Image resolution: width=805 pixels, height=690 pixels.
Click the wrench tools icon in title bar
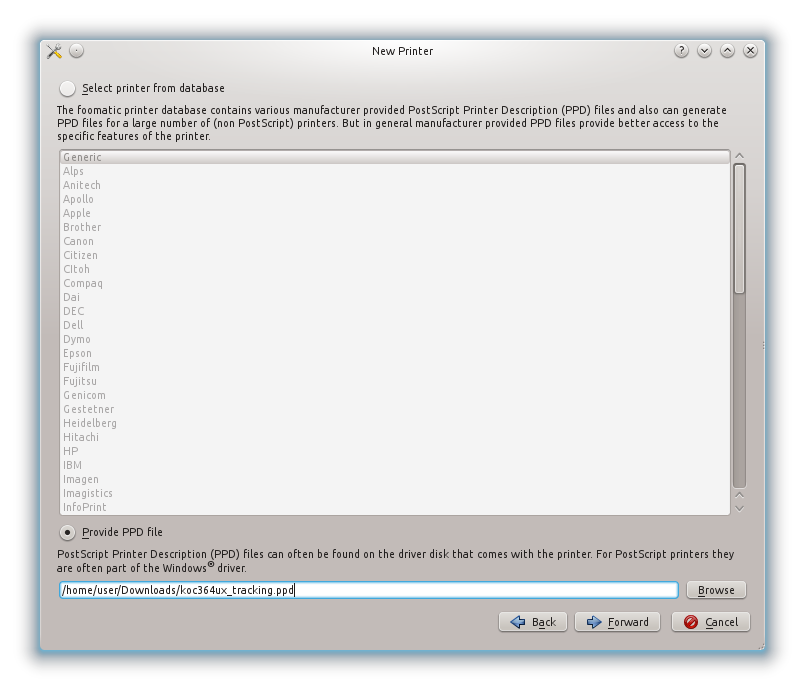[x=54, y=51]
